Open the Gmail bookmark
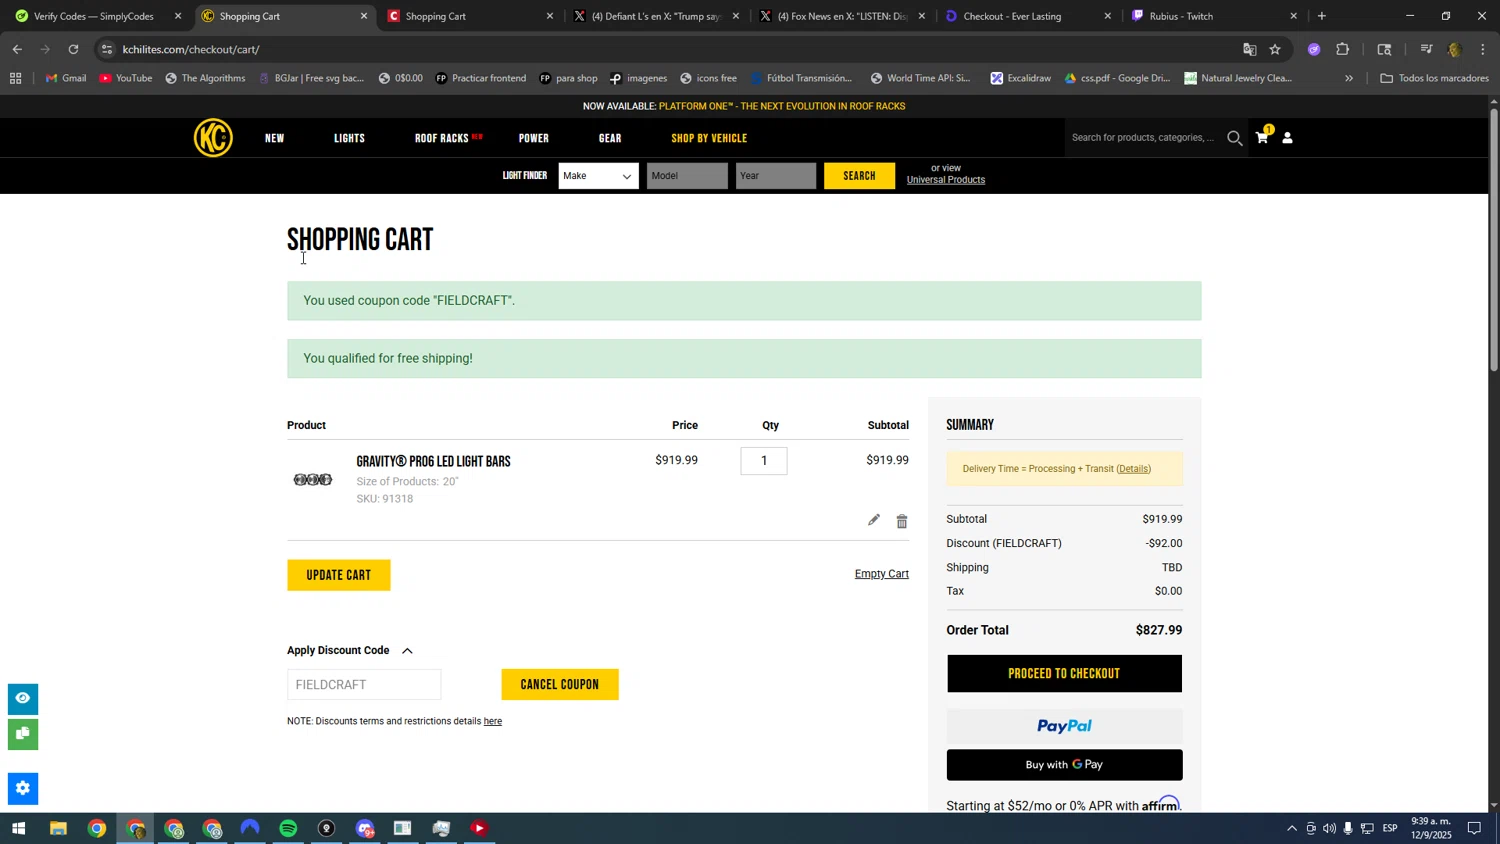Viewport: 1500px width, 844px height. pos(66,78)
